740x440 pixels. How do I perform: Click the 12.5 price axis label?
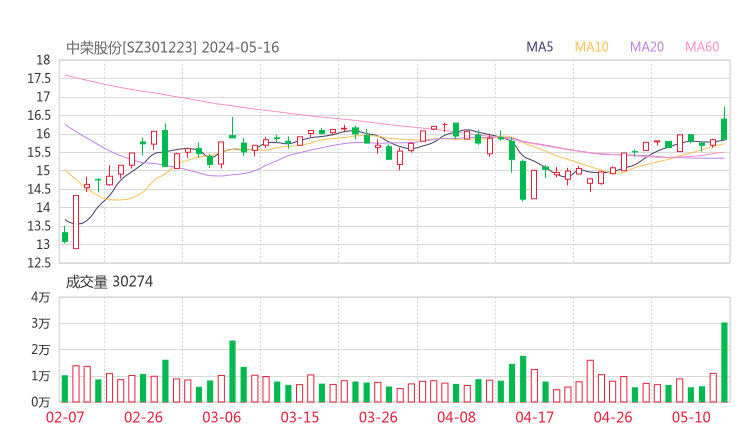pyautogui.click(x=39, y=262)
